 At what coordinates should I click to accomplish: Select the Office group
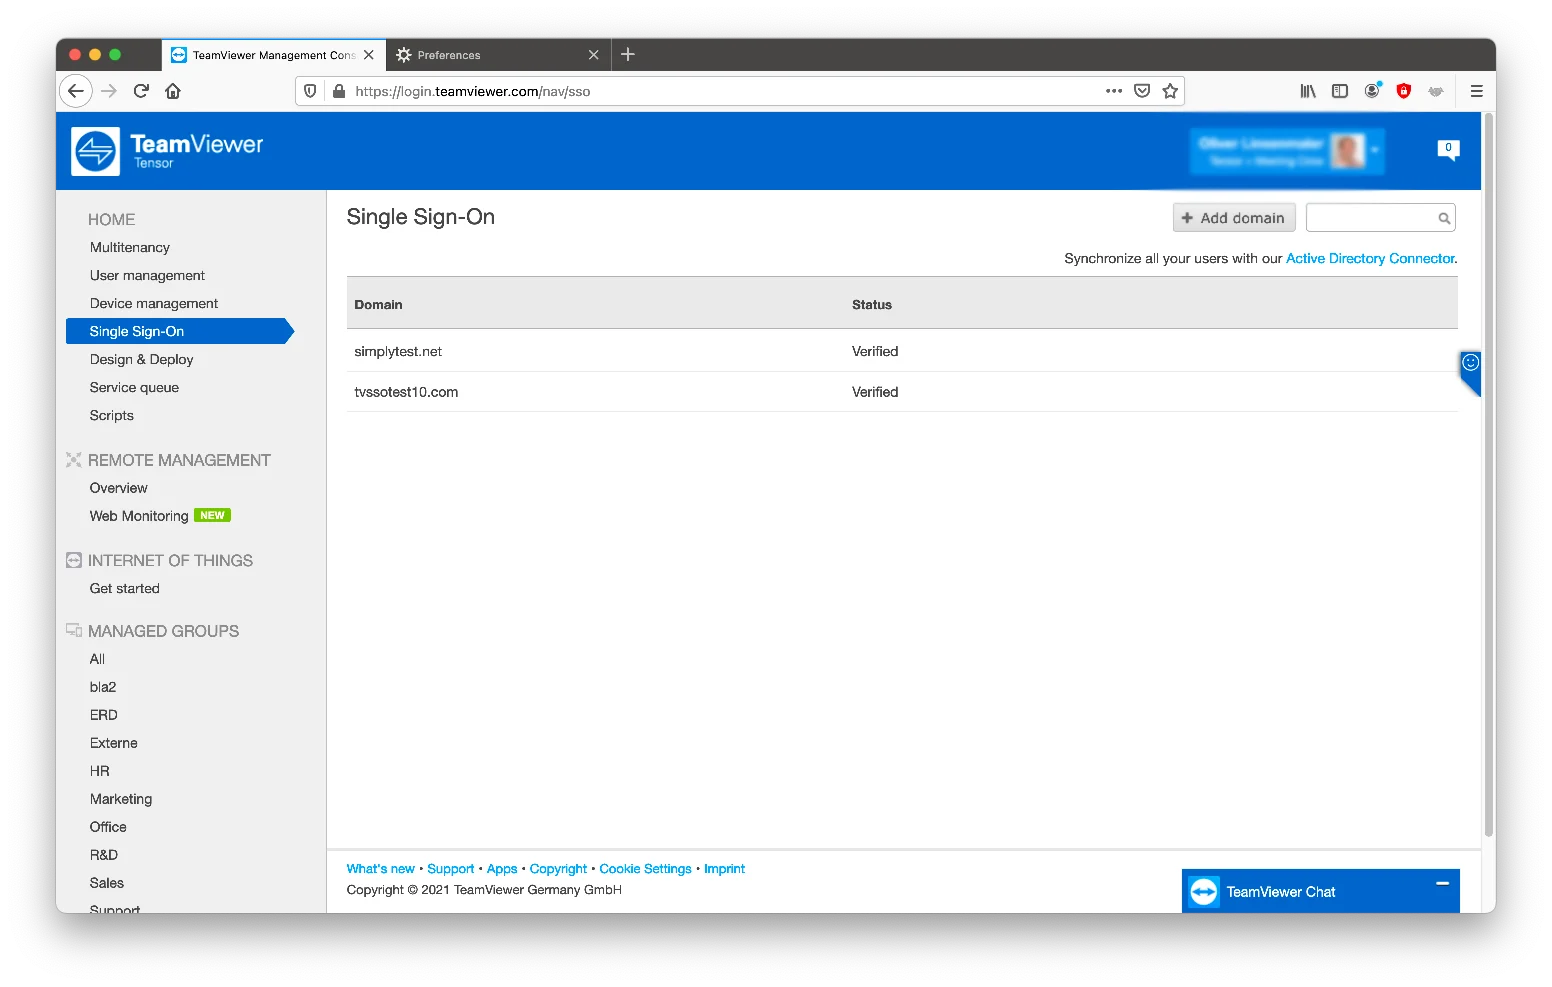coord(108,827)
